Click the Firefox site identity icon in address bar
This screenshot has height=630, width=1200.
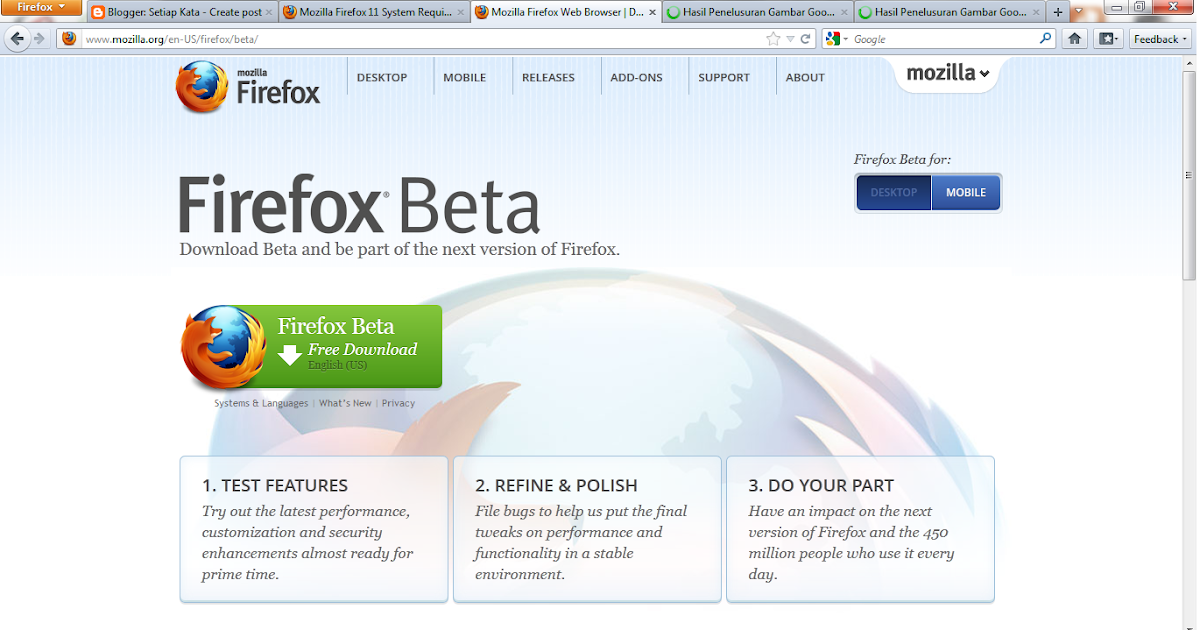[69, 39]
